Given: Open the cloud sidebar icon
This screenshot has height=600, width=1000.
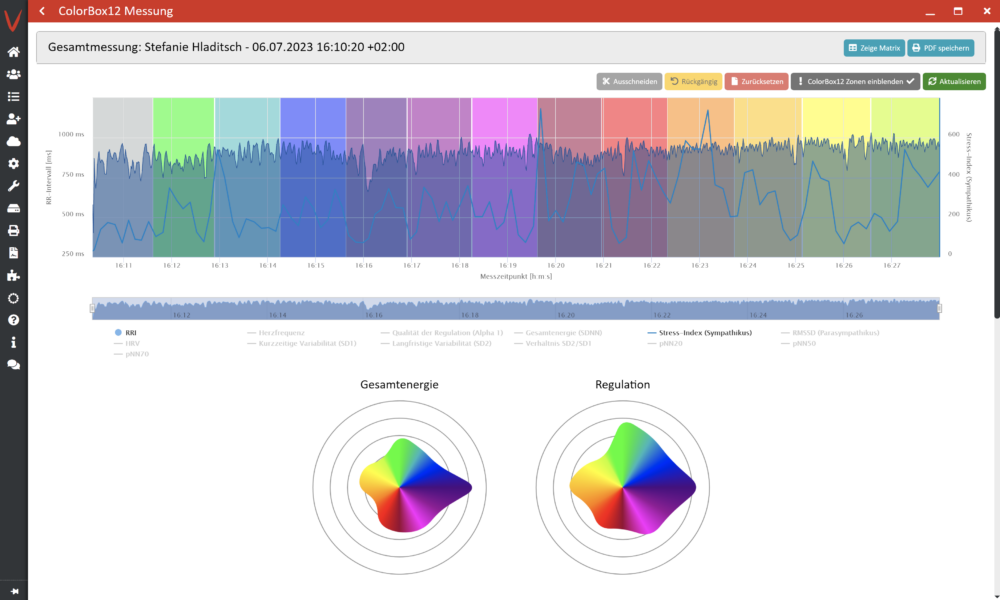Looking at the screenshot, I should [x=13, y=141].
